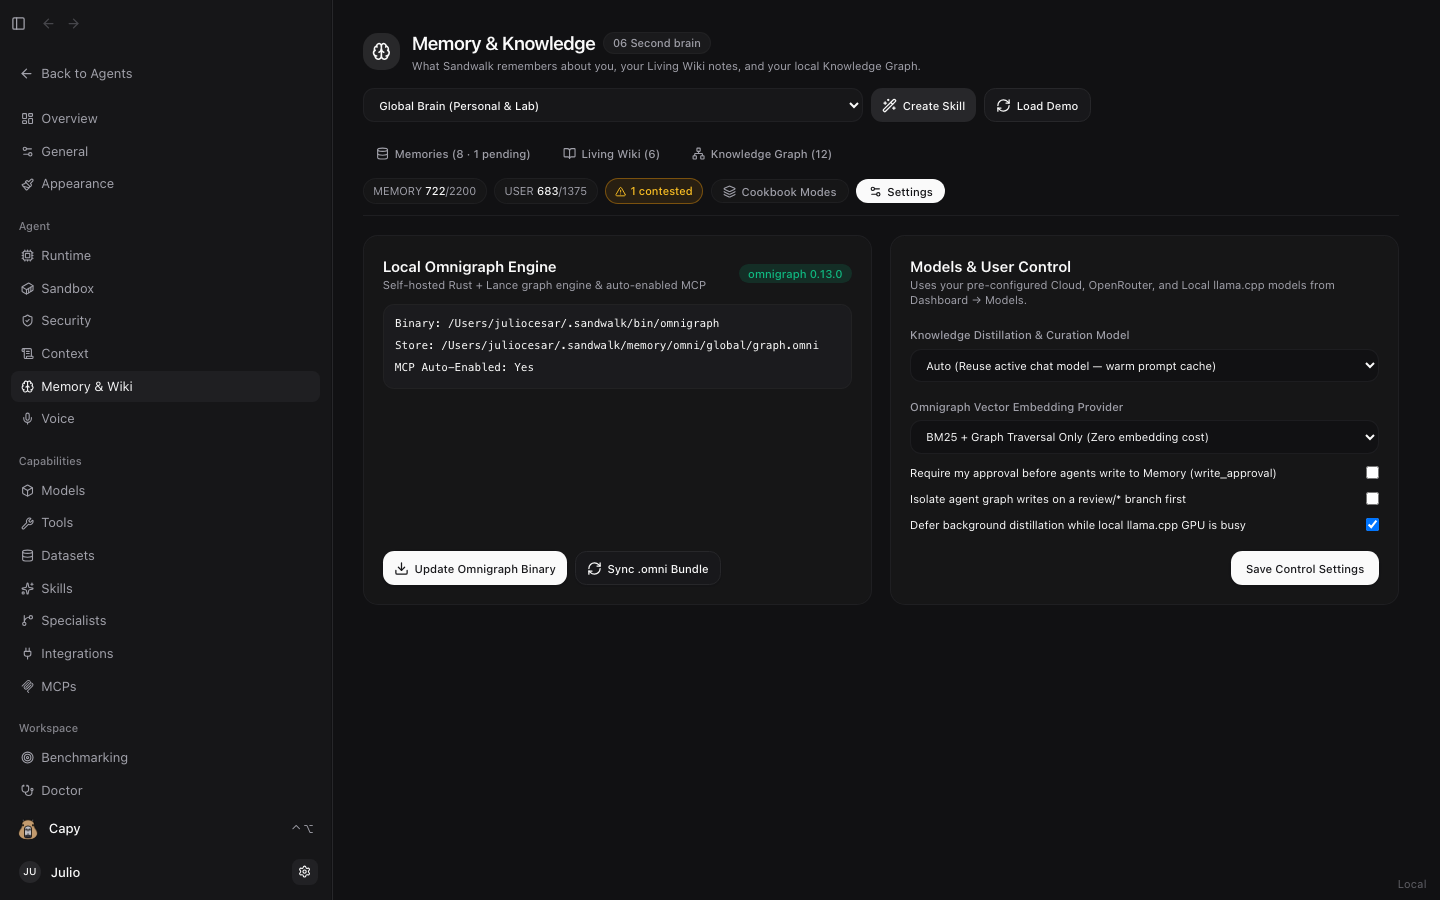Open Integrations page
Screen dimensions: 1440x900
(x=165, y=654)
